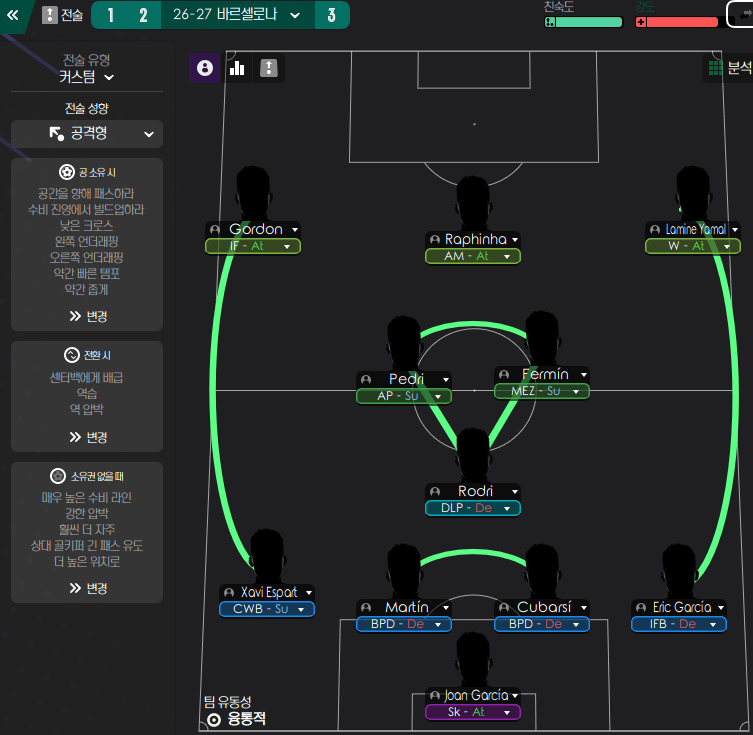Click the green grid icon next to 분석
753x735 pixels.
[x=716, y=68]
